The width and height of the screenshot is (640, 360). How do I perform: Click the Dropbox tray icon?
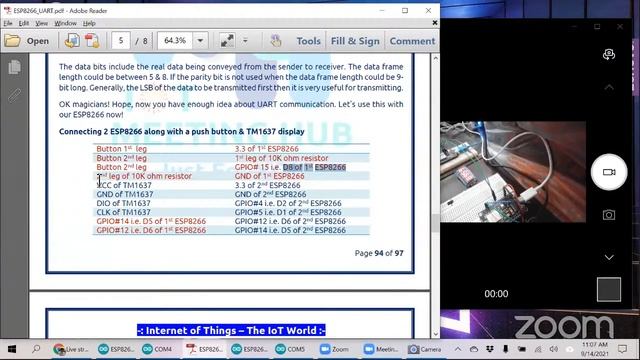point(490,349)
